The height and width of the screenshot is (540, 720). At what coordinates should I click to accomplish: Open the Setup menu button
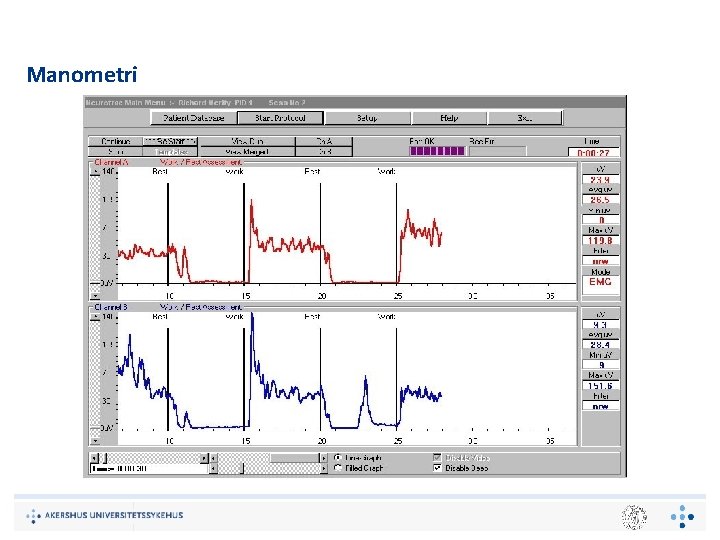367,118
